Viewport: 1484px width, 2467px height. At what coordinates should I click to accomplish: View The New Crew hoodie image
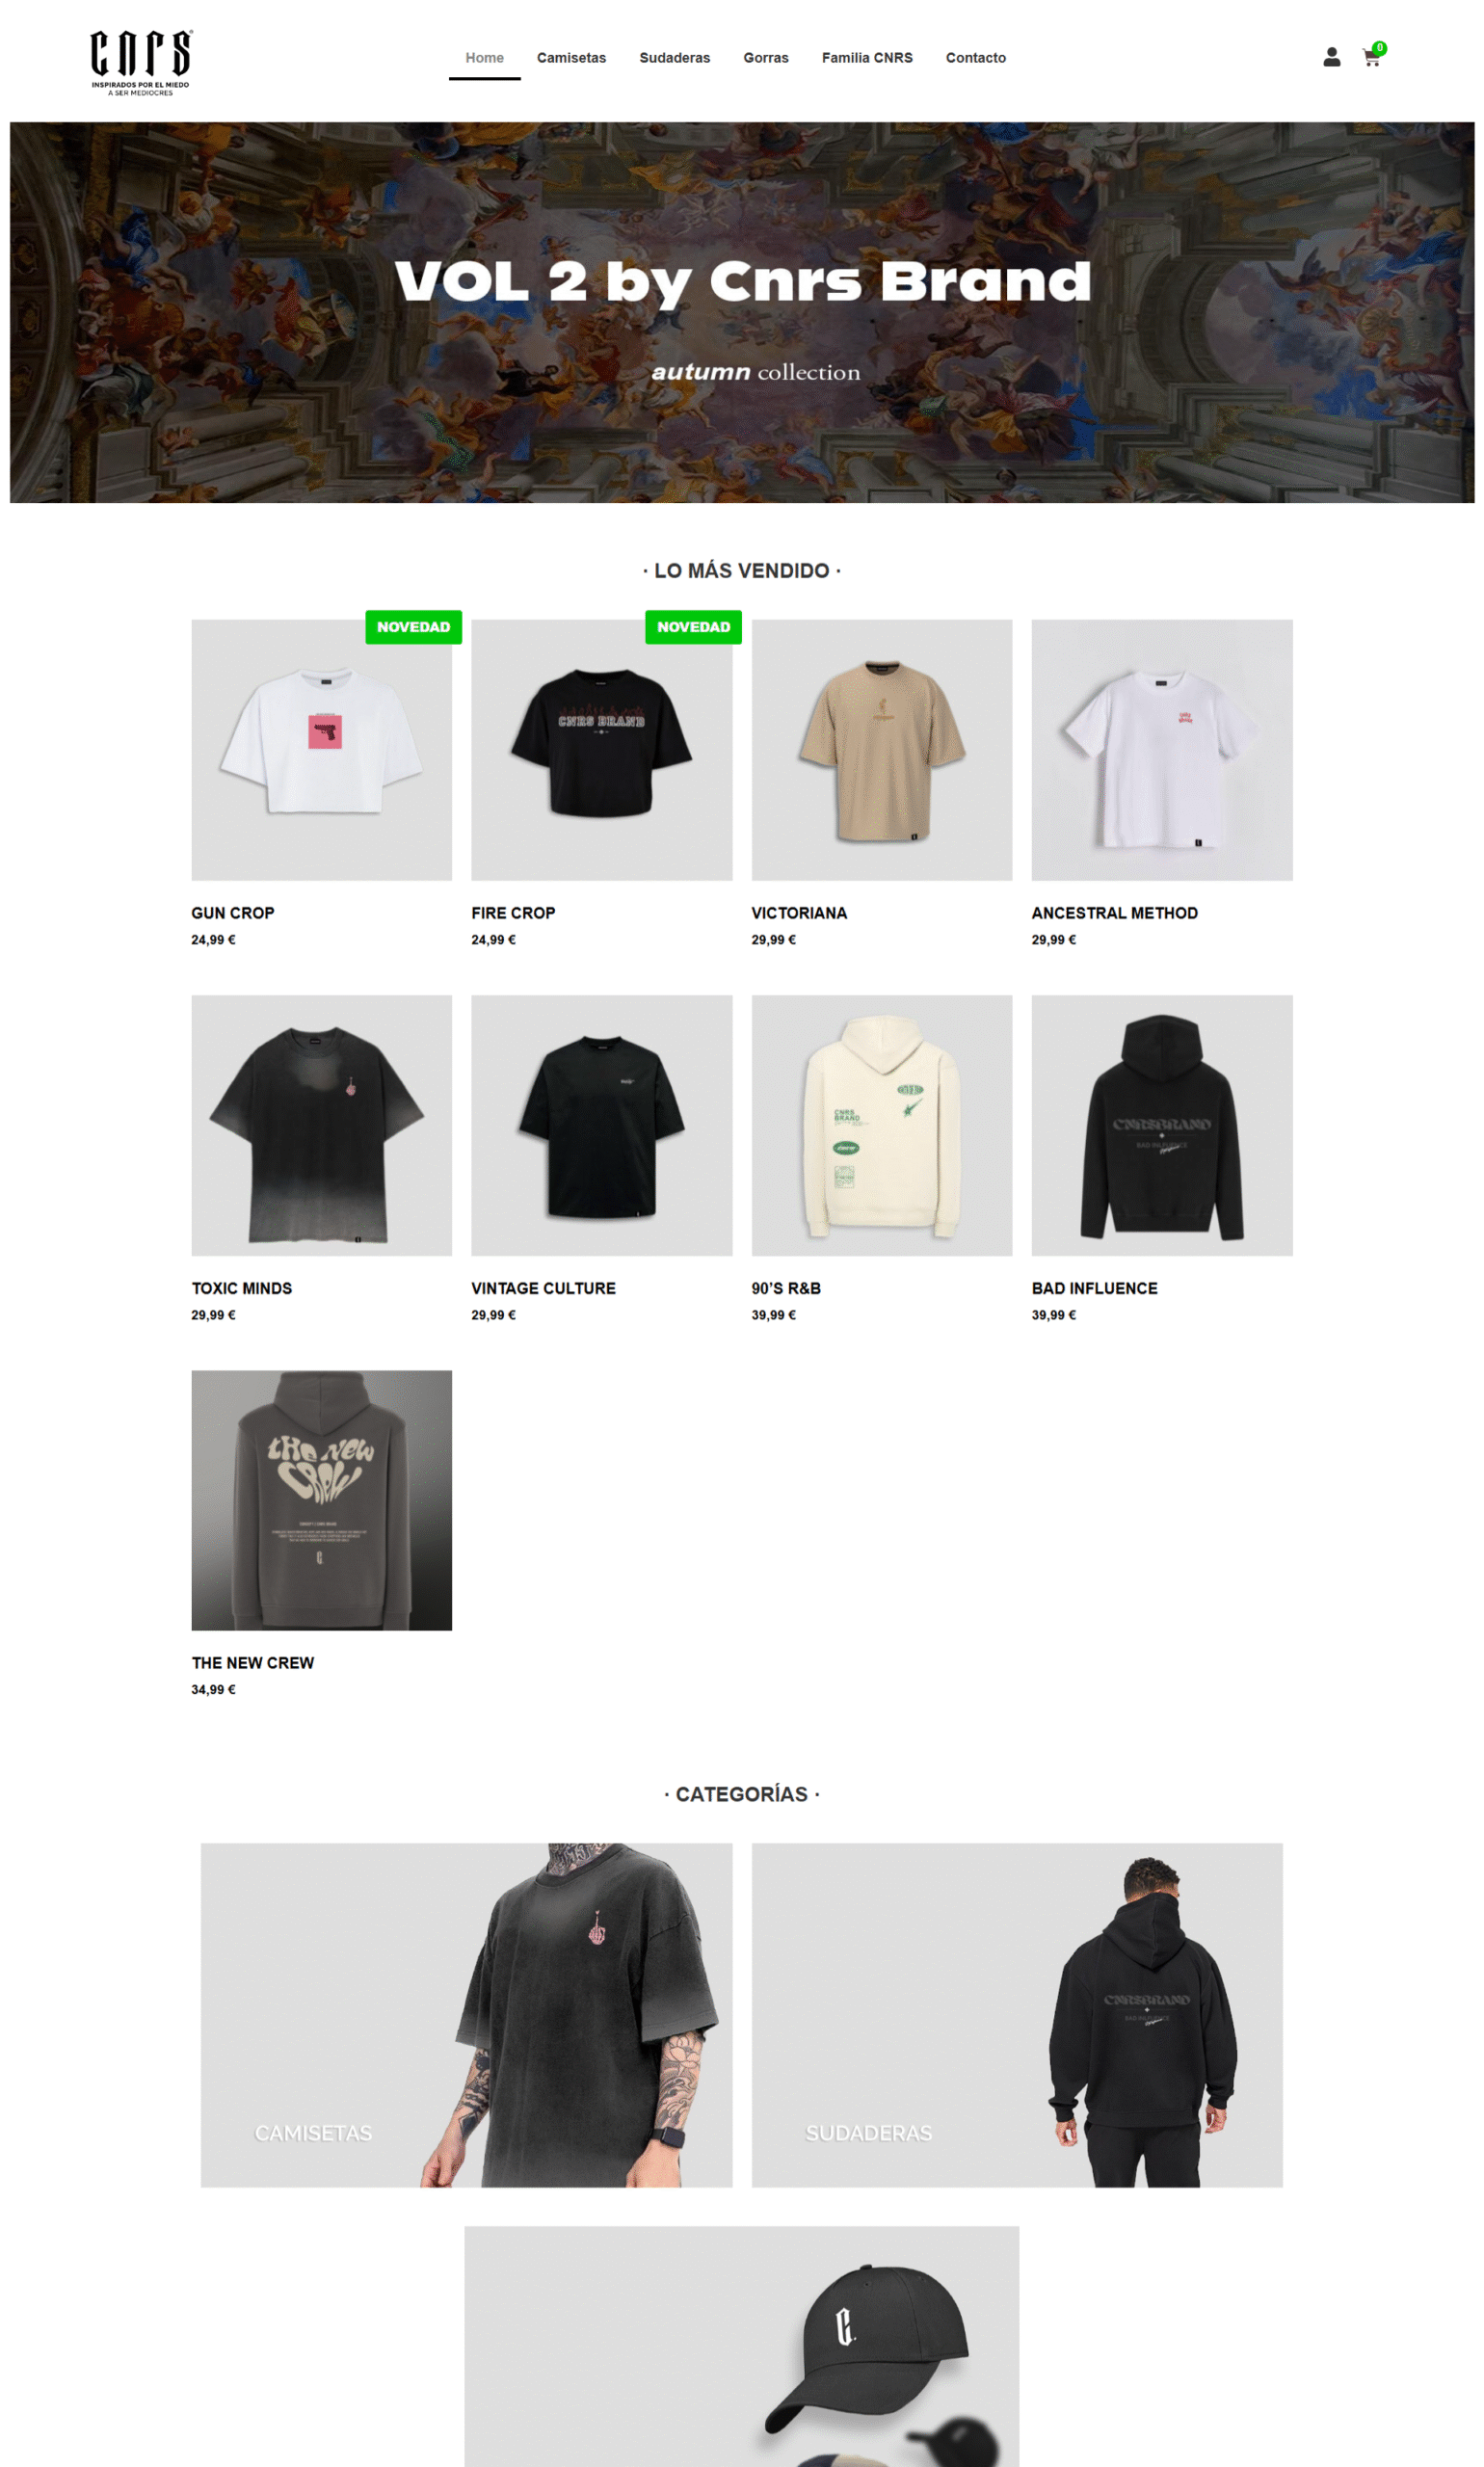322,1500
